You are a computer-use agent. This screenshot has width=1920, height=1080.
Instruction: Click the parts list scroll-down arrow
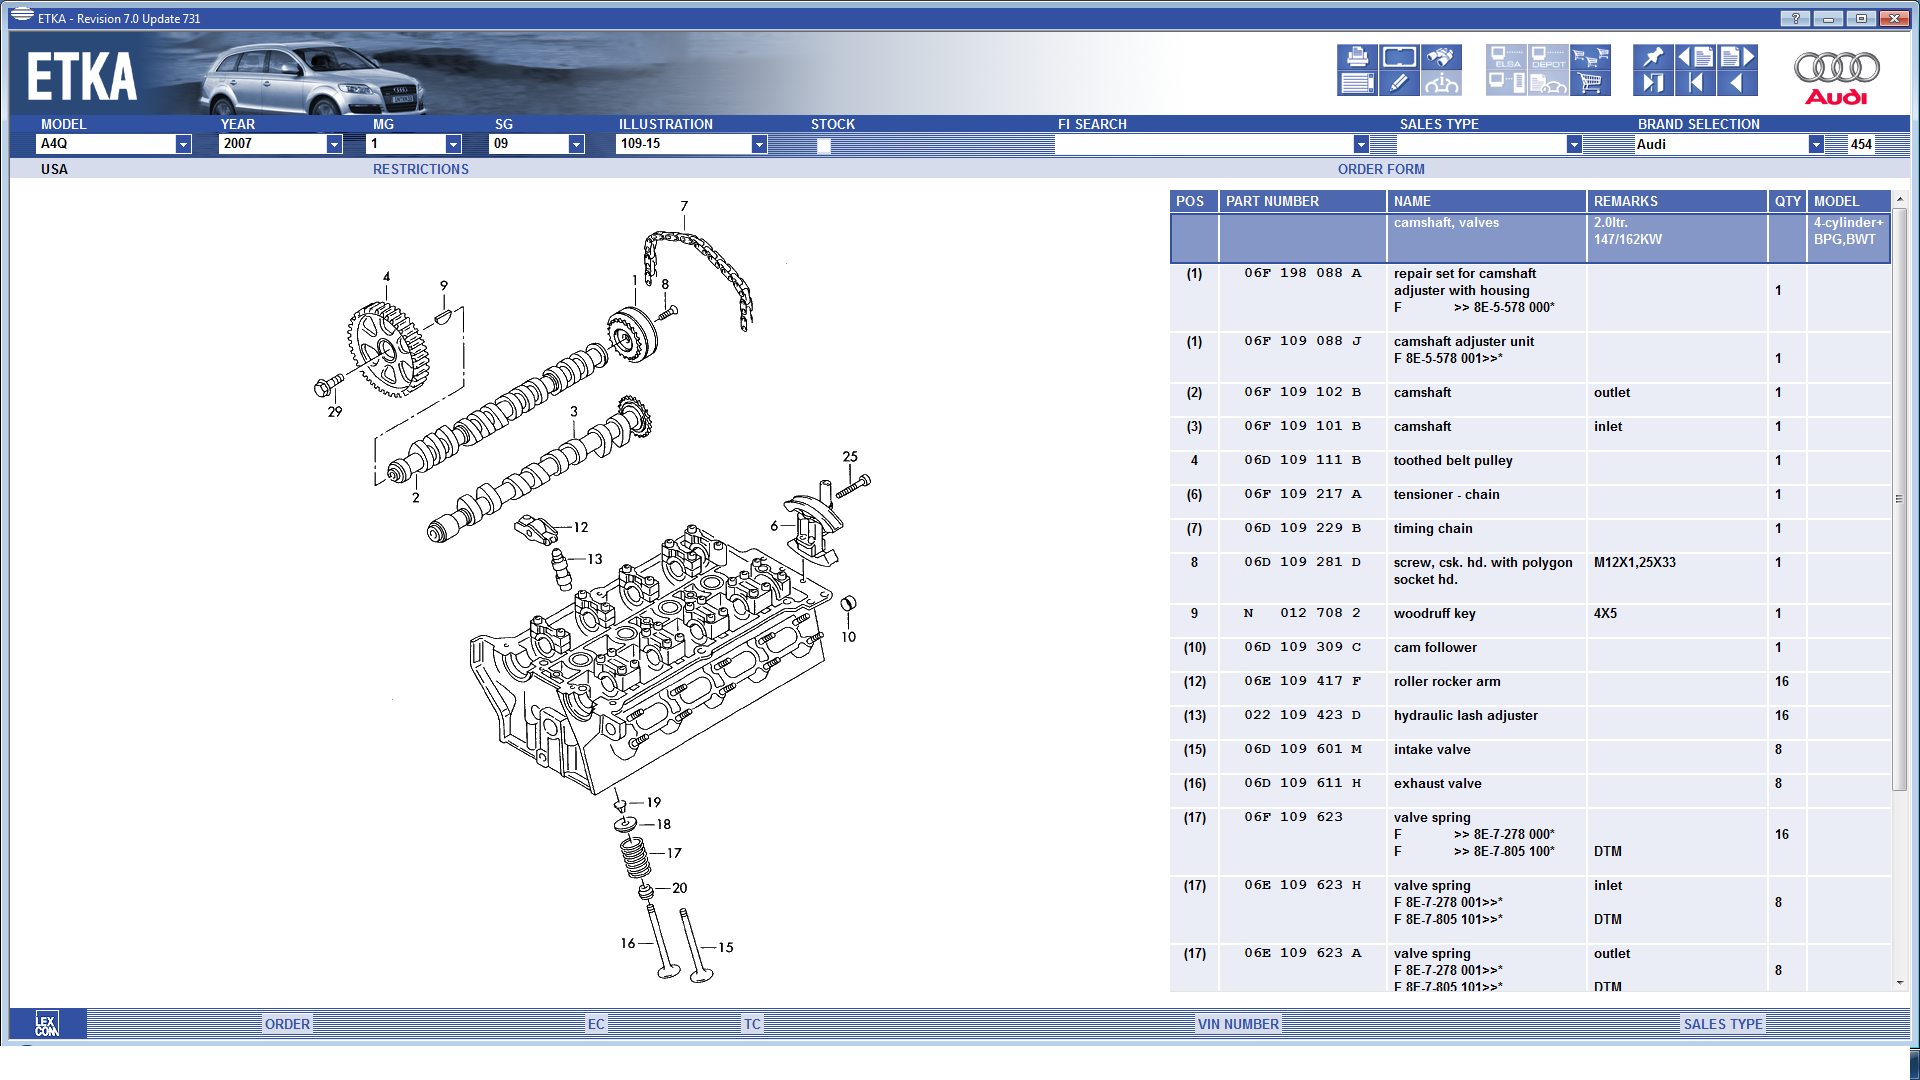[1900, 983]
